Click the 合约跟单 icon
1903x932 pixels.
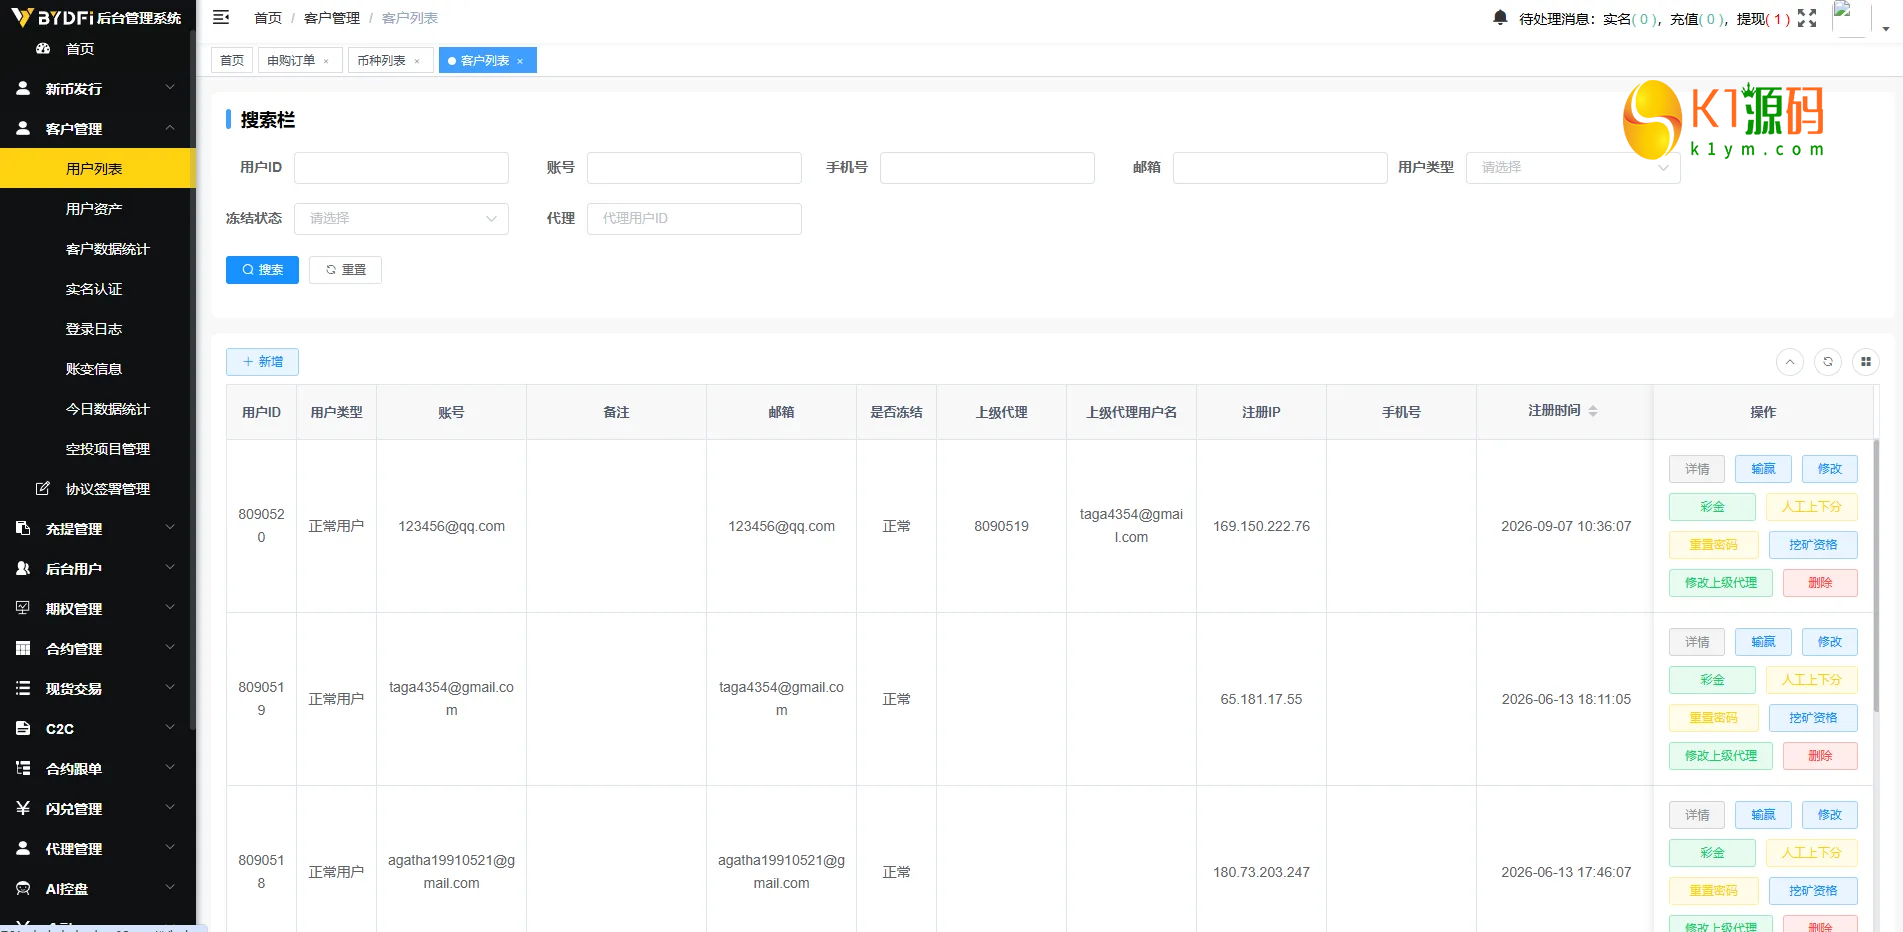[23, 768]
